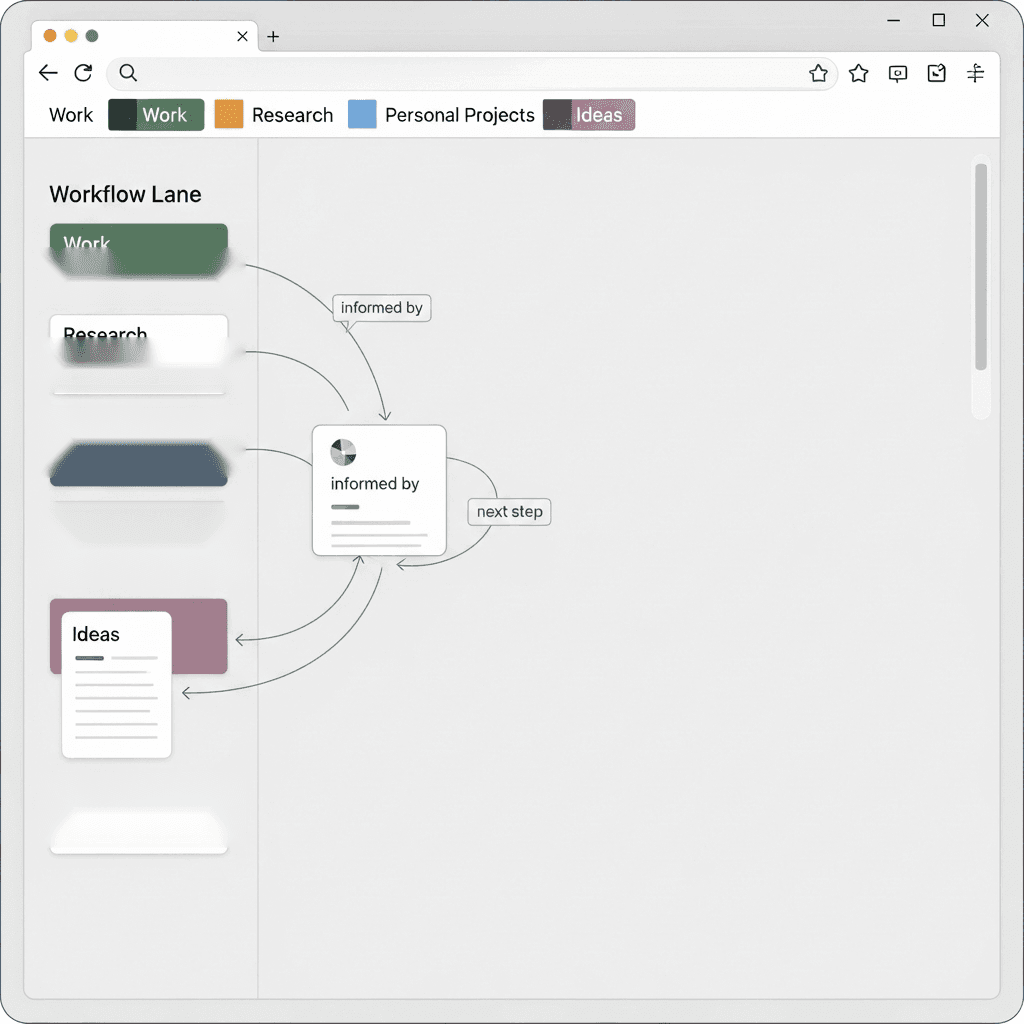This screenshot has height=1024, width=1024.
Task: Maximize the browser window
Action: click(x=938, y=20)
